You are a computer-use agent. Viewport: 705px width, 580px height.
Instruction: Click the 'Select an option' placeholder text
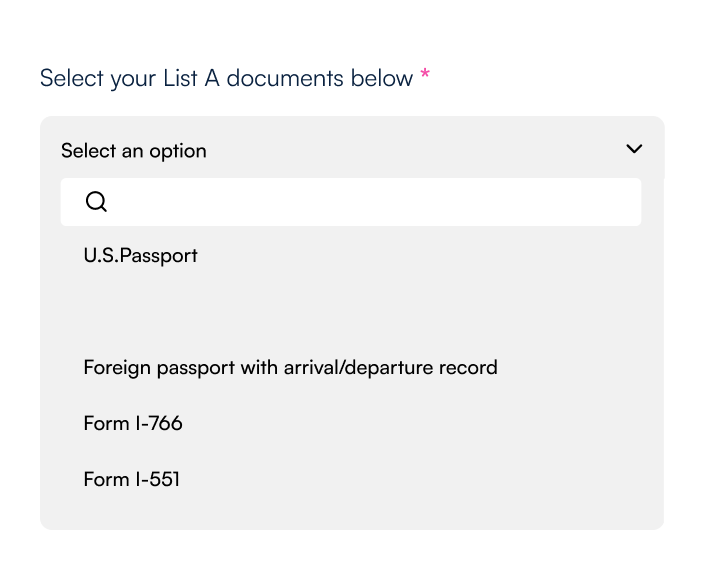click(134, 151)
